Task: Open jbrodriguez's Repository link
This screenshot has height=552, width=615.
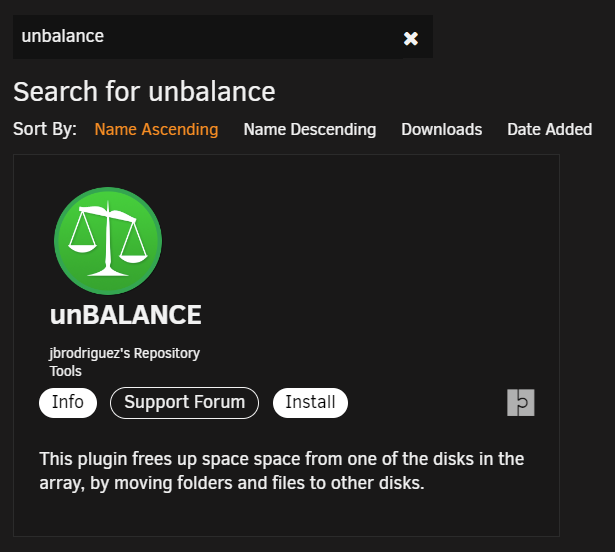Action: tap(124, 353)
